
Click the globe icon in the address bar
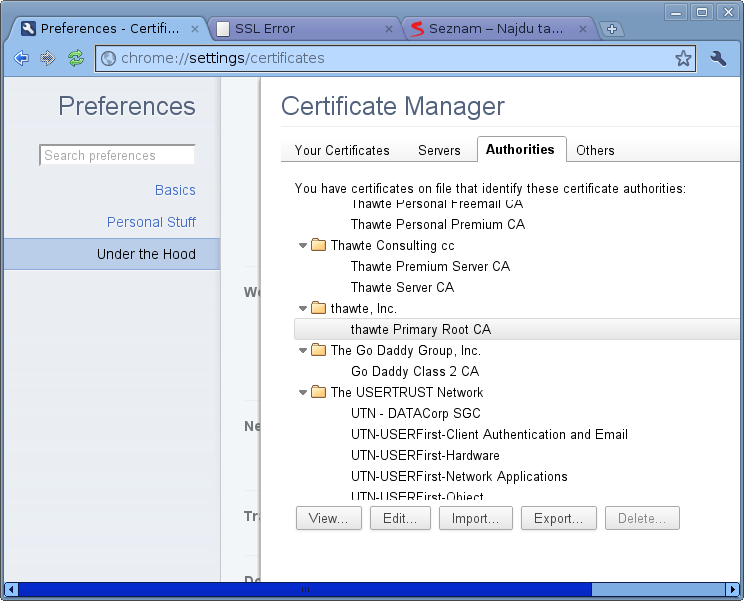(109, 58)
